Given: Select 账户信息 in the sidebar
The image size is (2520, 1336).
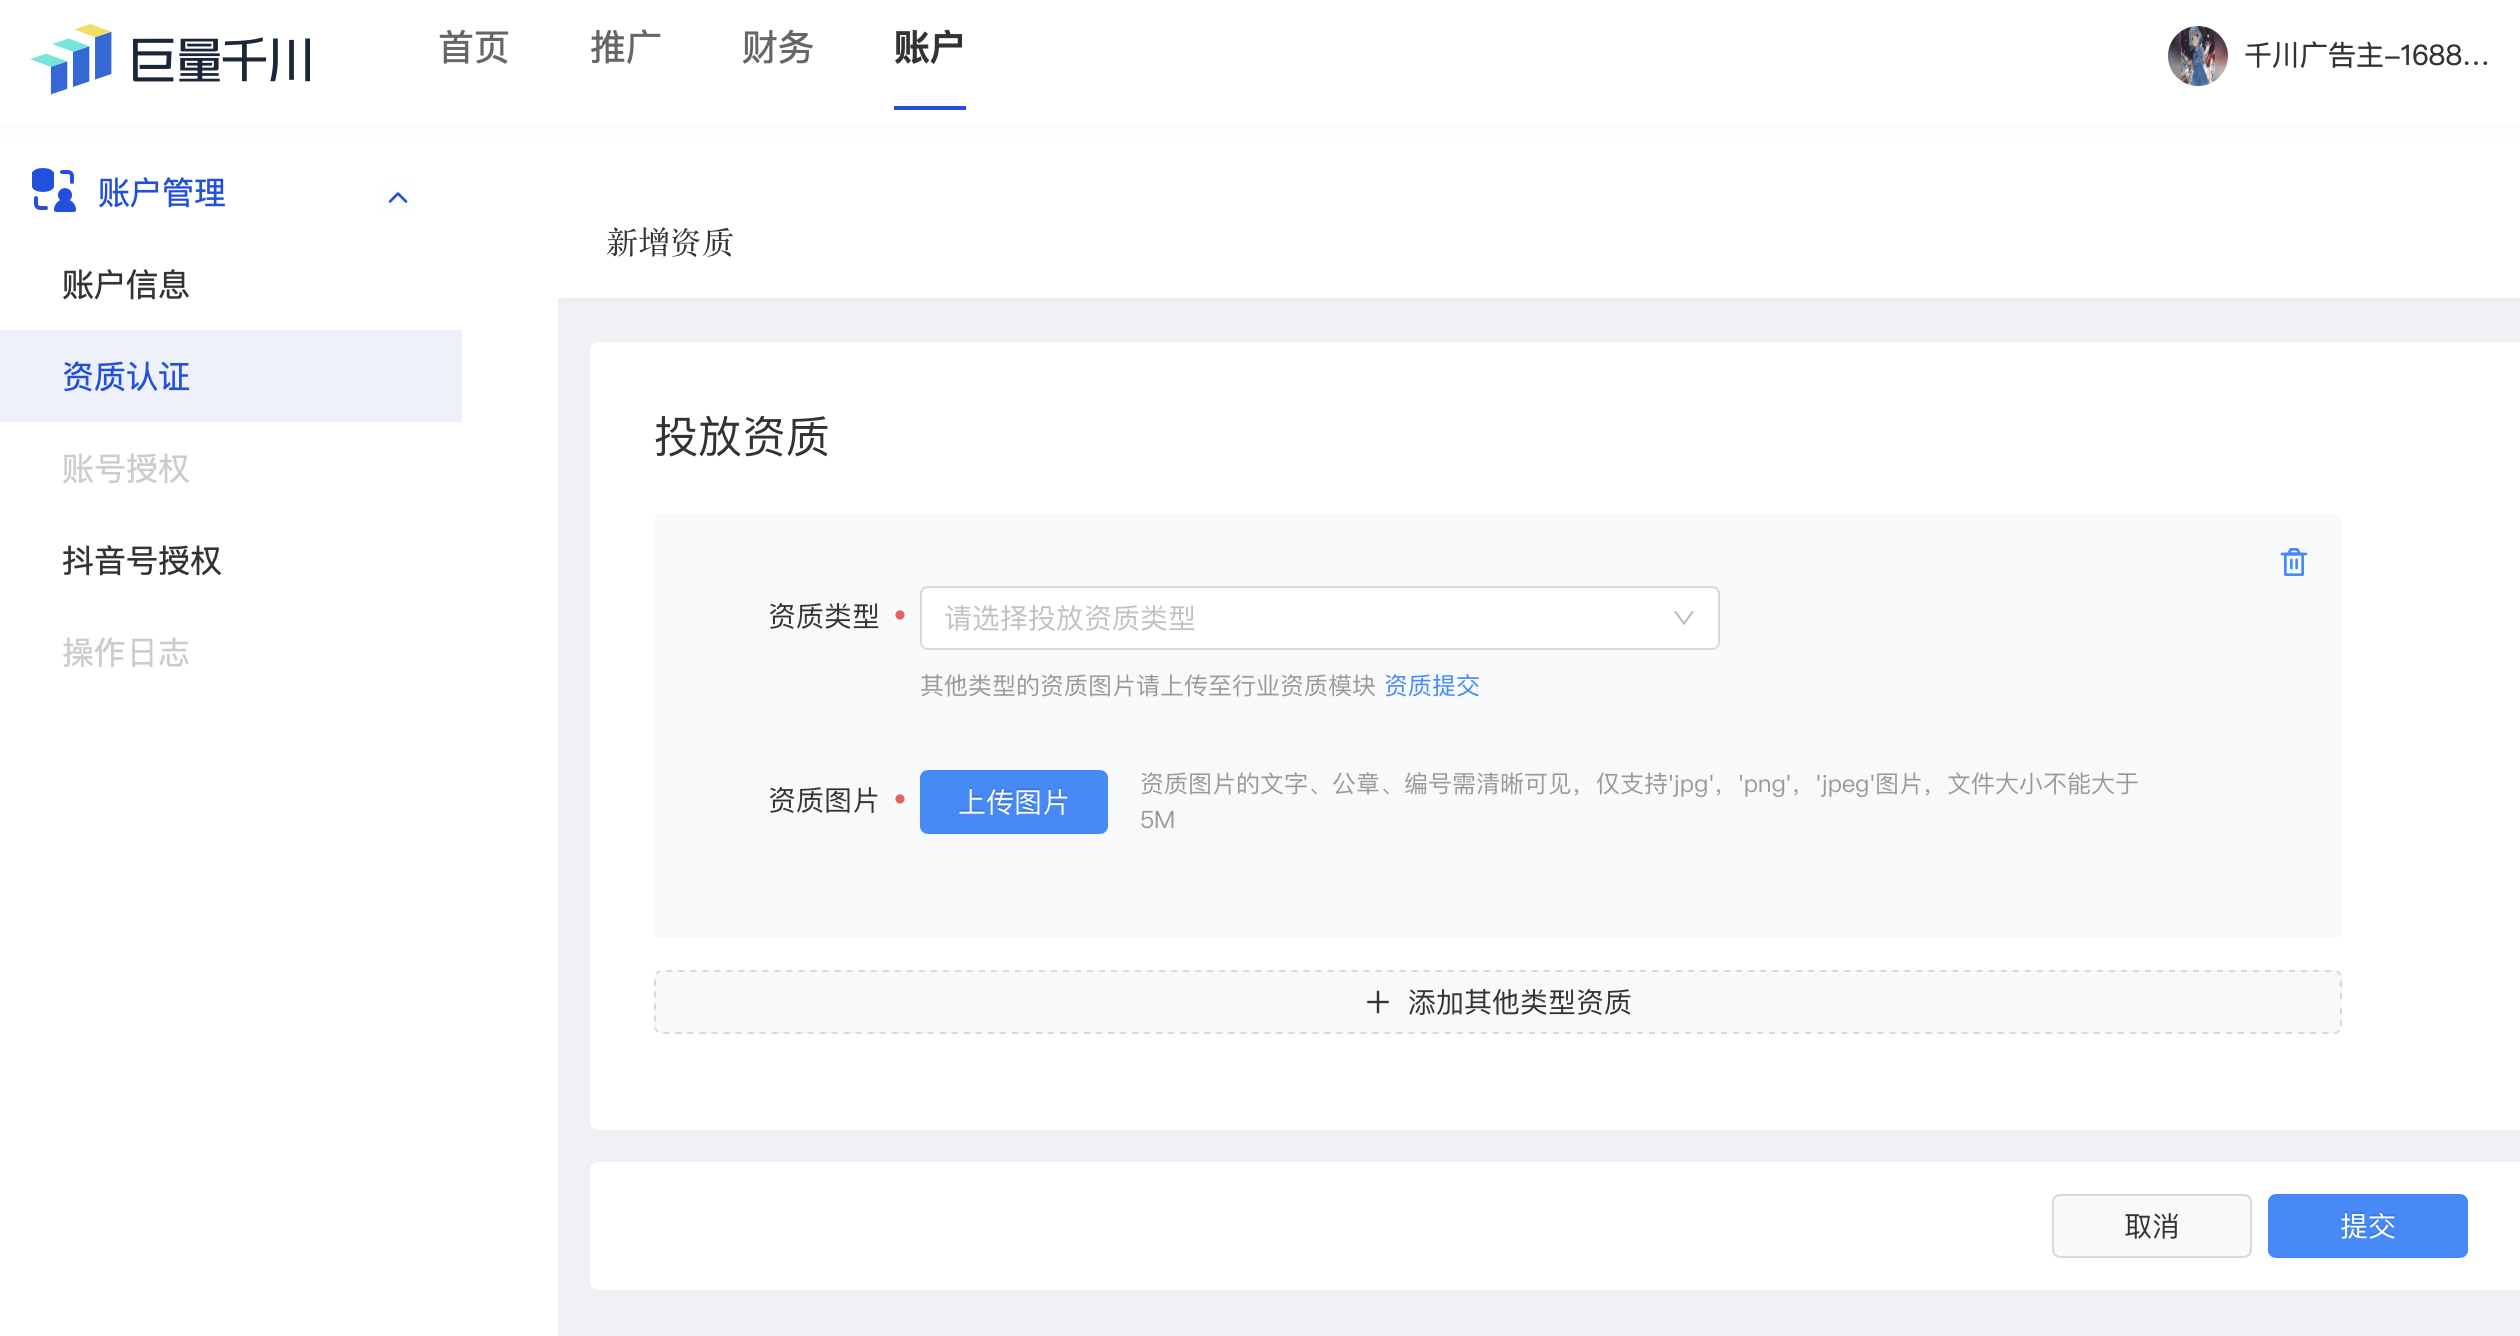Looking at the screenshot, I should [x=124, y=284].
